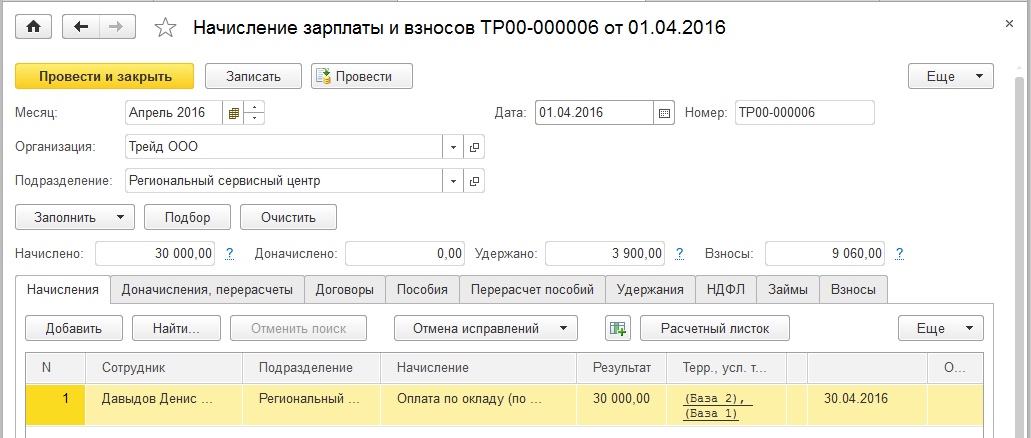Screen dimensions: 1031x438
Task: Click the green table add icon
Action: click(x=617, y=328)
